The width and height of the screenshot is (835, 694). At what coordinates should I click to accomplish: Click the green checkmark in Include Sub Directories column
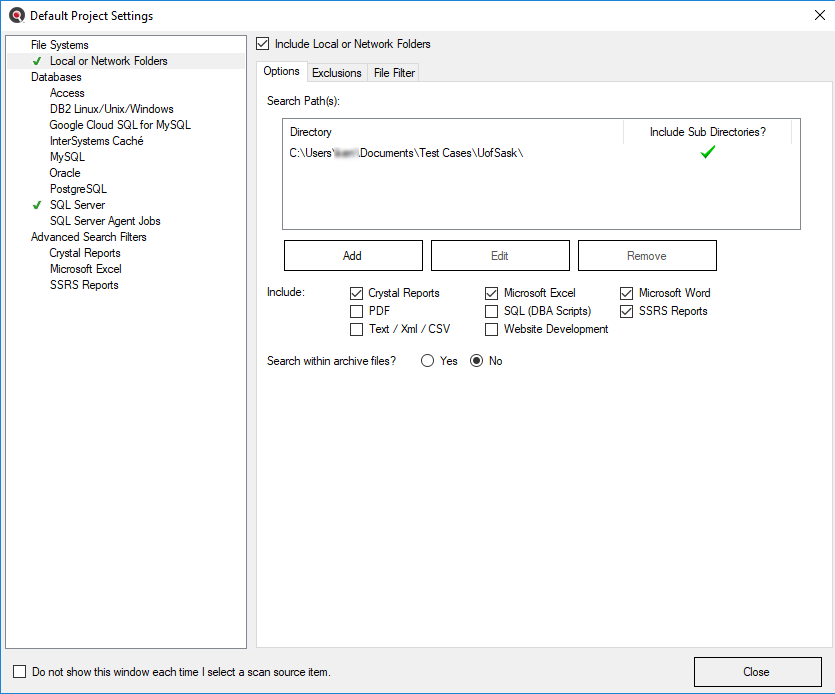pyautogui.click(x=708, y=153)
